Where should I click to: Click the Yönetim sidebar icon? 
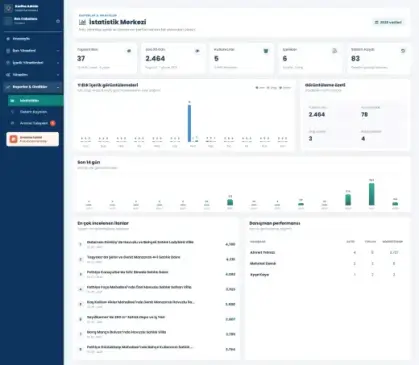pos(8,75)
